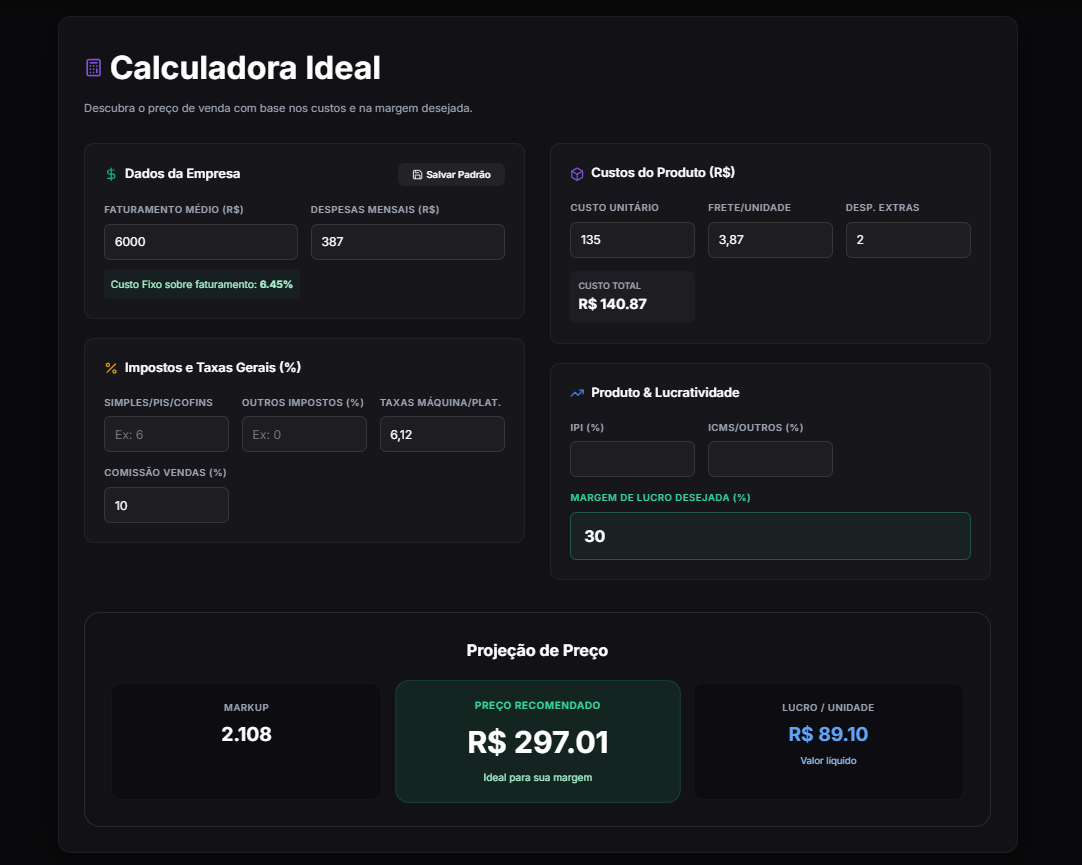Click the Despesas Mensais field showing 387
Screen dimensions: 1082x865
point(407,241)
